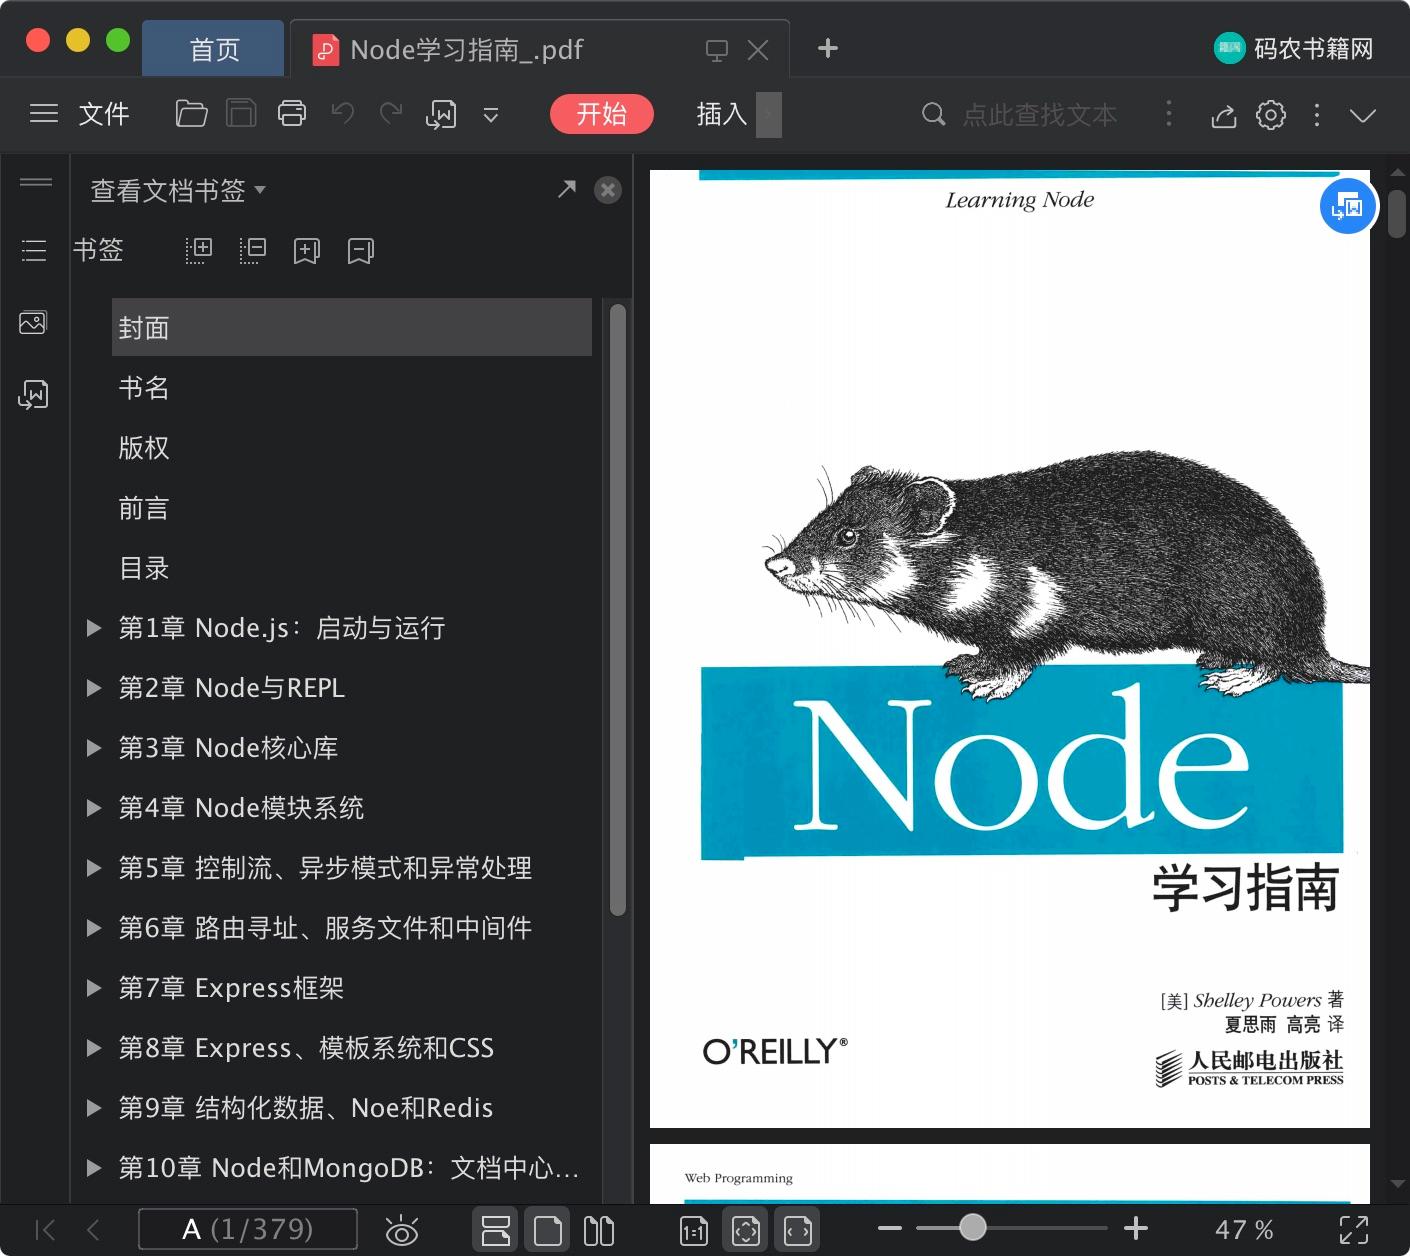
Task: Collapse all bookmarks icon
Action: pyautogui.click(x=253, y=250)
